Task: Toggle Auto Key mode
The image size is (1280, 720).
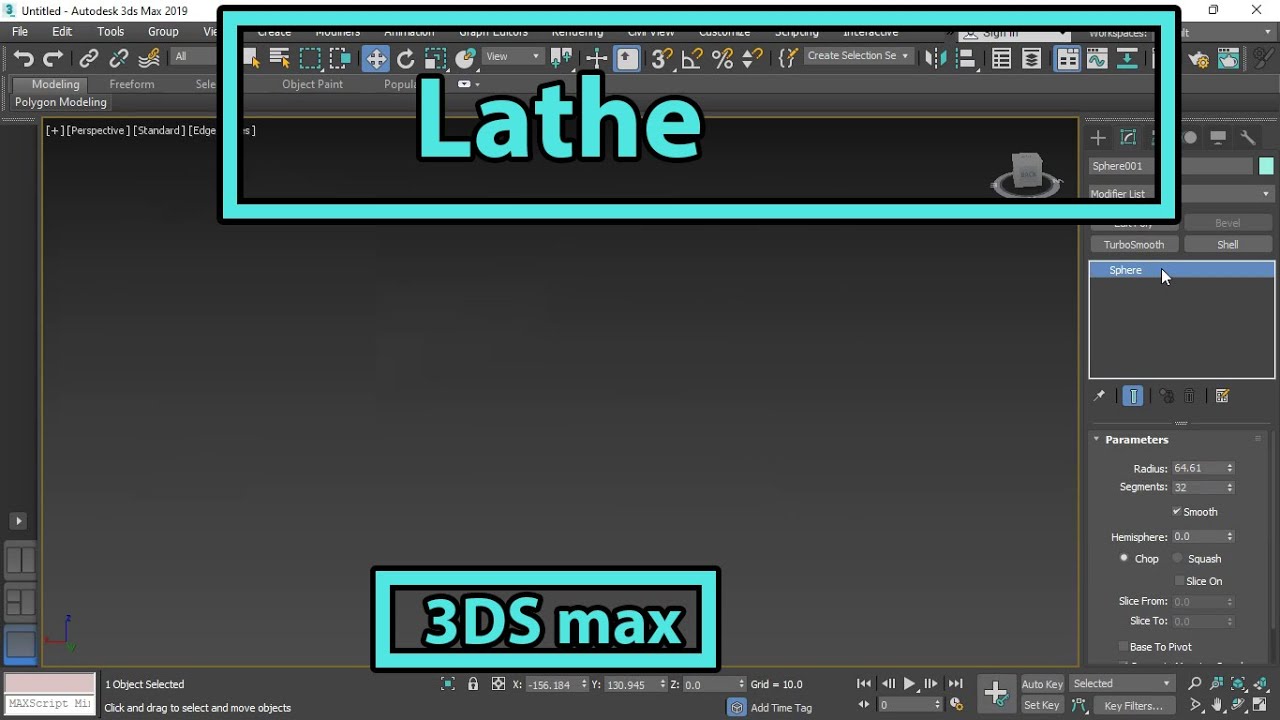Action: [x=1042, y=684]
